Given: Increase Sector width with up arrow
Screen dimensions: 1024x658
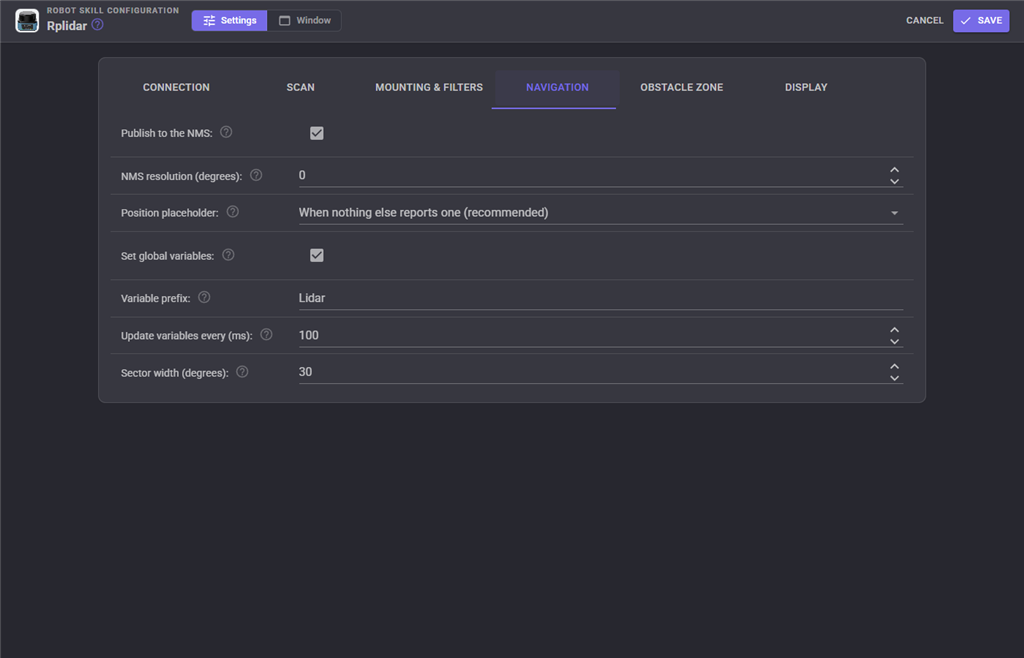Looking at the screenshot, I should pyautogui.click(x=895, y=366).
